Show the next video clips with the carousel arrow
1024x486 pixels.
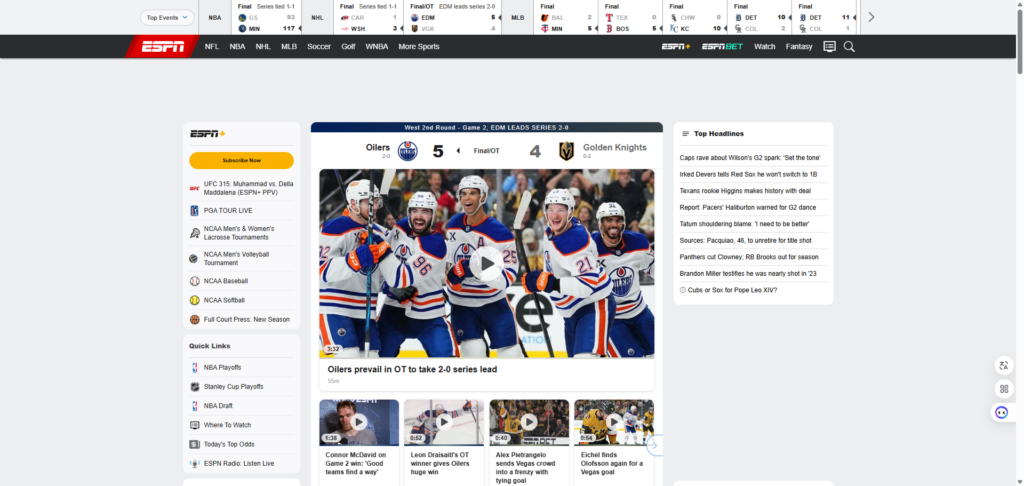pyautogui.click(x=654, y=445)
